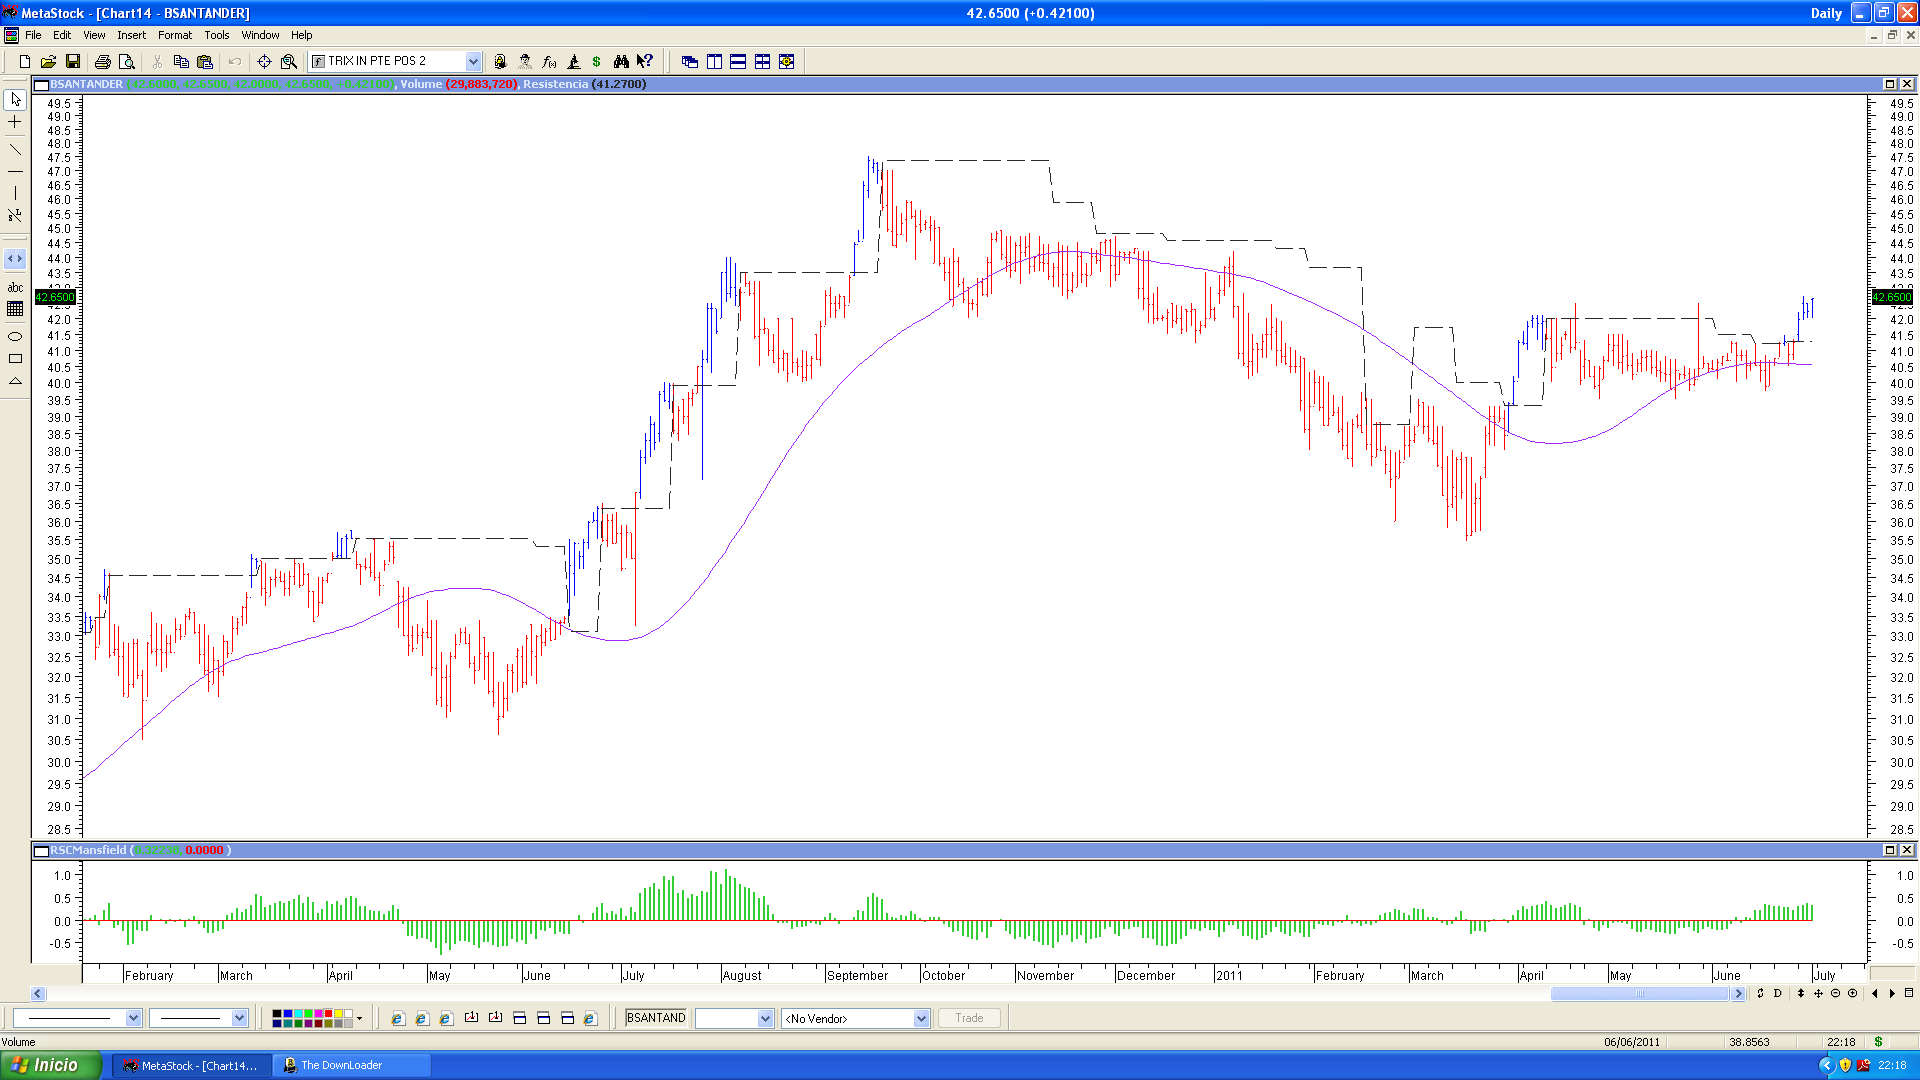This screenshot has width=1920, height=1080.
Task: Activate the context Help pointer icon
Action: pos(645,61)
